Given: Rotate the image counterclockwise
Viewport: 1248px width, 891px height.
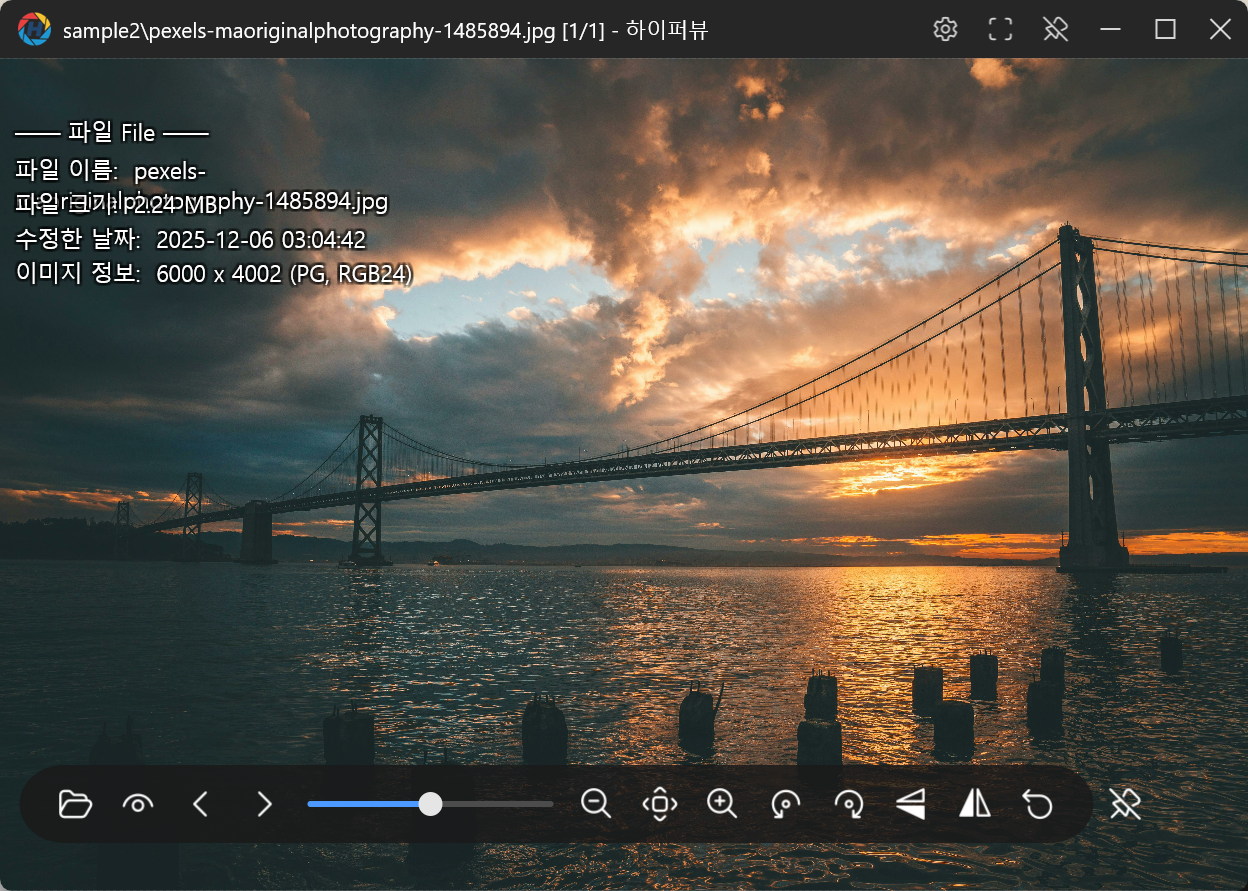Looking at the screenshot, I should pyautogui.click(x=785, y=804).
